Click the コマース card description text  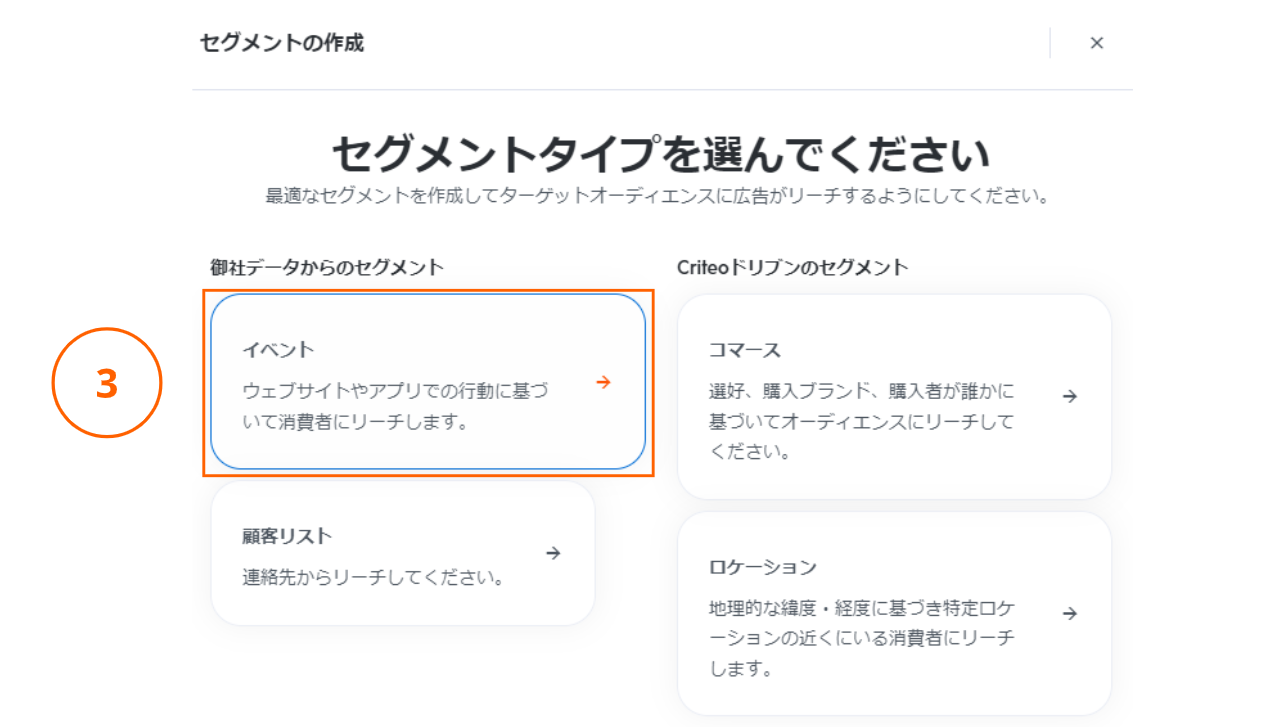point(860,421)
